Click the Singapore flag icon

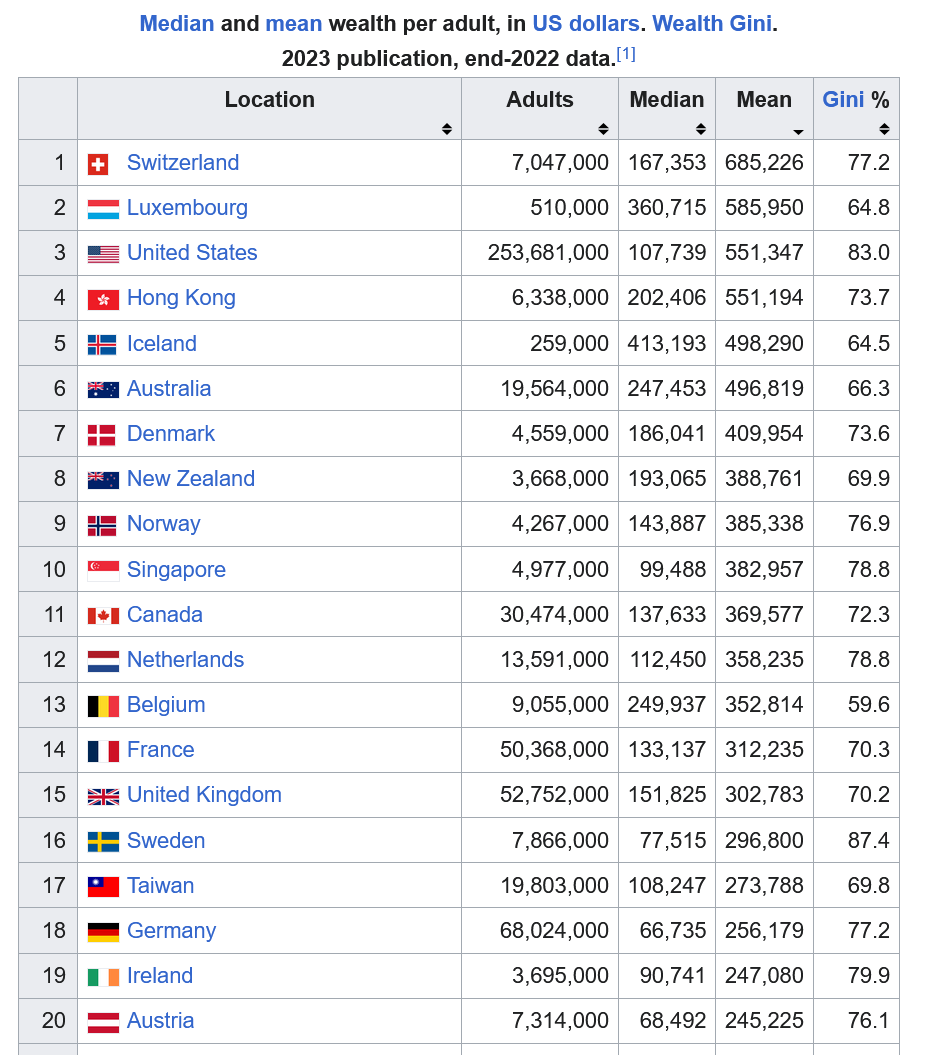pyautogui.click(x=103, y=571)
